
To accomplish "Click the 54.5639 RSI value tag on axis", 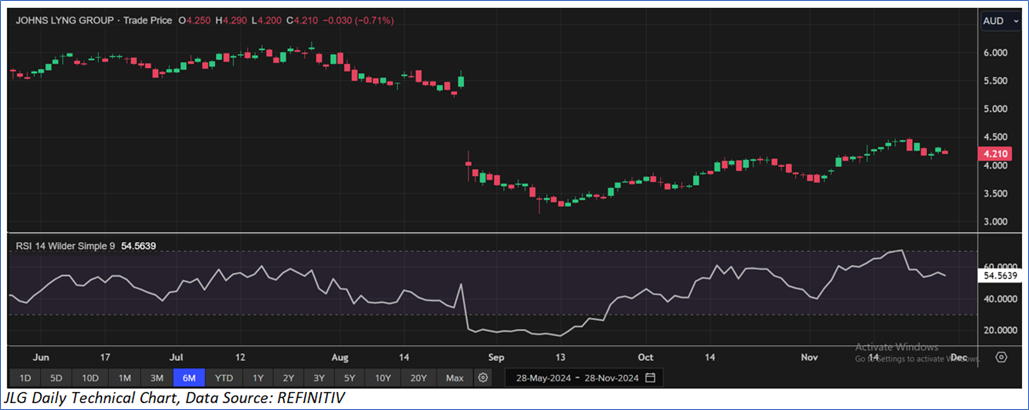I will [999, 276].
